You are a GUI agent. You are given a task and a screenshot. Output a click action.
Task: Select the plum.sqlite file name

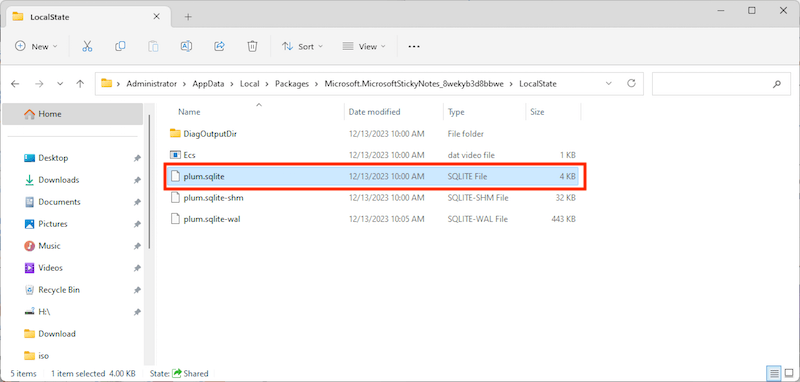pos(204,176)
